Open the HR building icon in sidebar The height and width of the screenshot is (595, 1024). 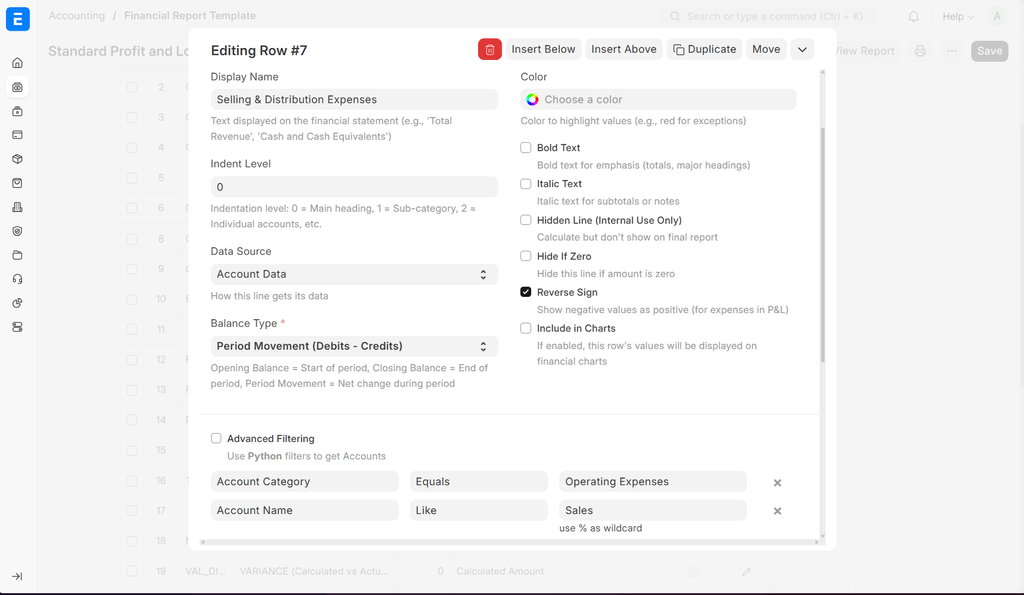coord(17,207)
